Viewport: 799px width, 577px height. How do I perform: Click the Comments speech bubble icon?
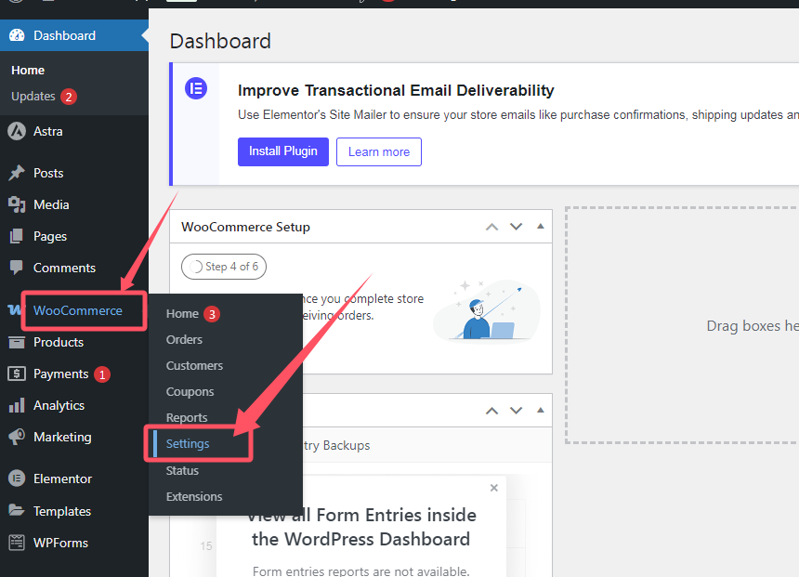[17, 268]
